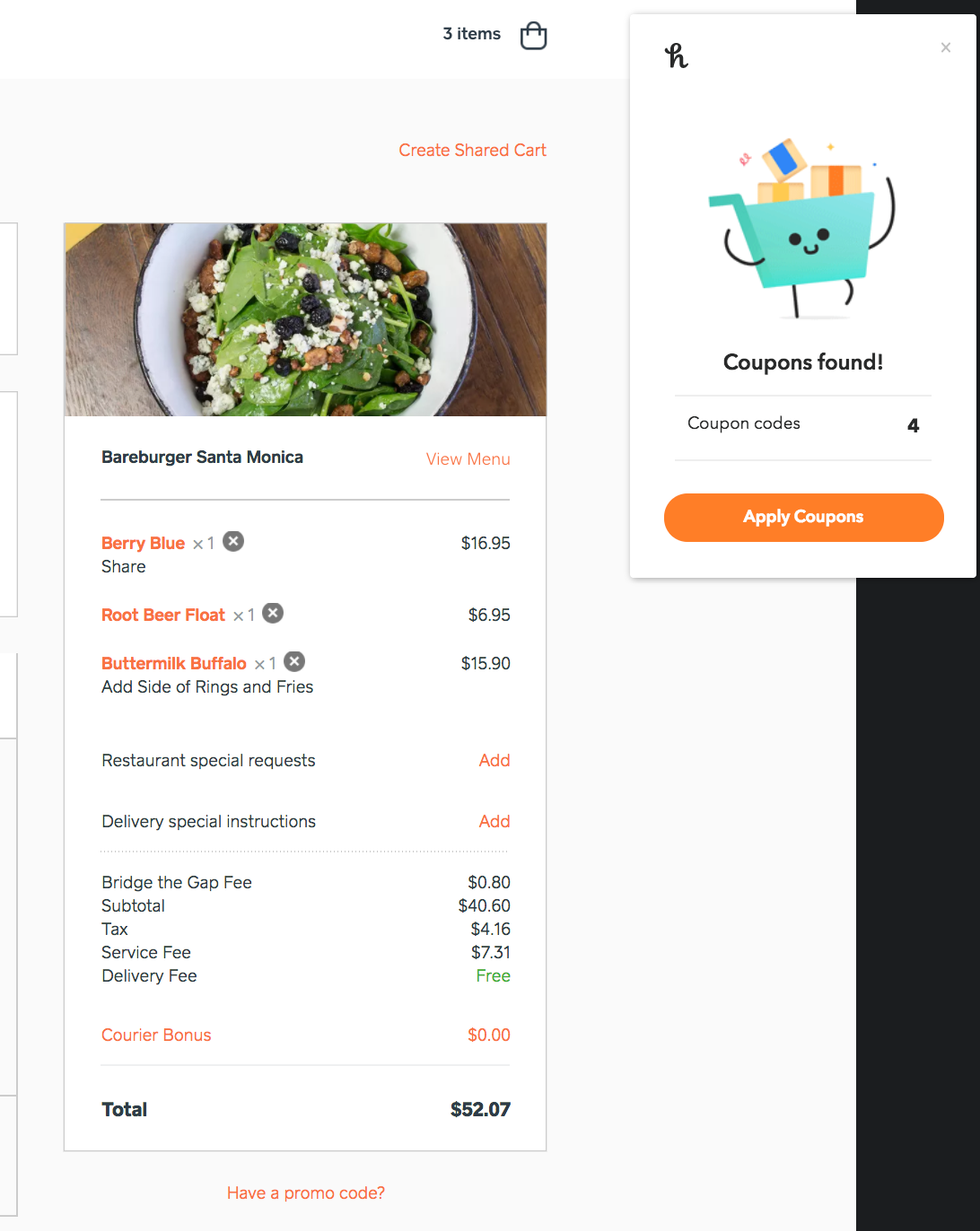The height and width of the screenshot is (1231, 980).
Task: Remove Root Beer Float with its x icon
Action: coord(273,613)
